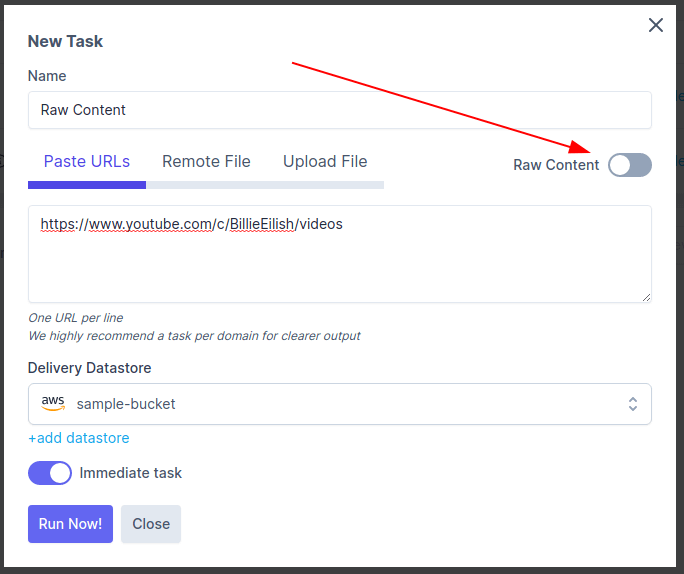
Task: Open the Delivery Datastore sample-bucket dropdown
Action: tap(340, 404)
